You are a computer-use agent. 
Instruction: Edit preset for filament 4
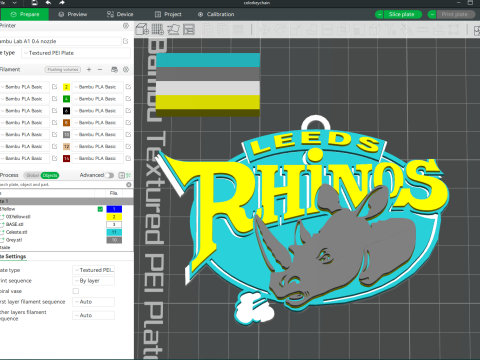[x=128, y=99]
